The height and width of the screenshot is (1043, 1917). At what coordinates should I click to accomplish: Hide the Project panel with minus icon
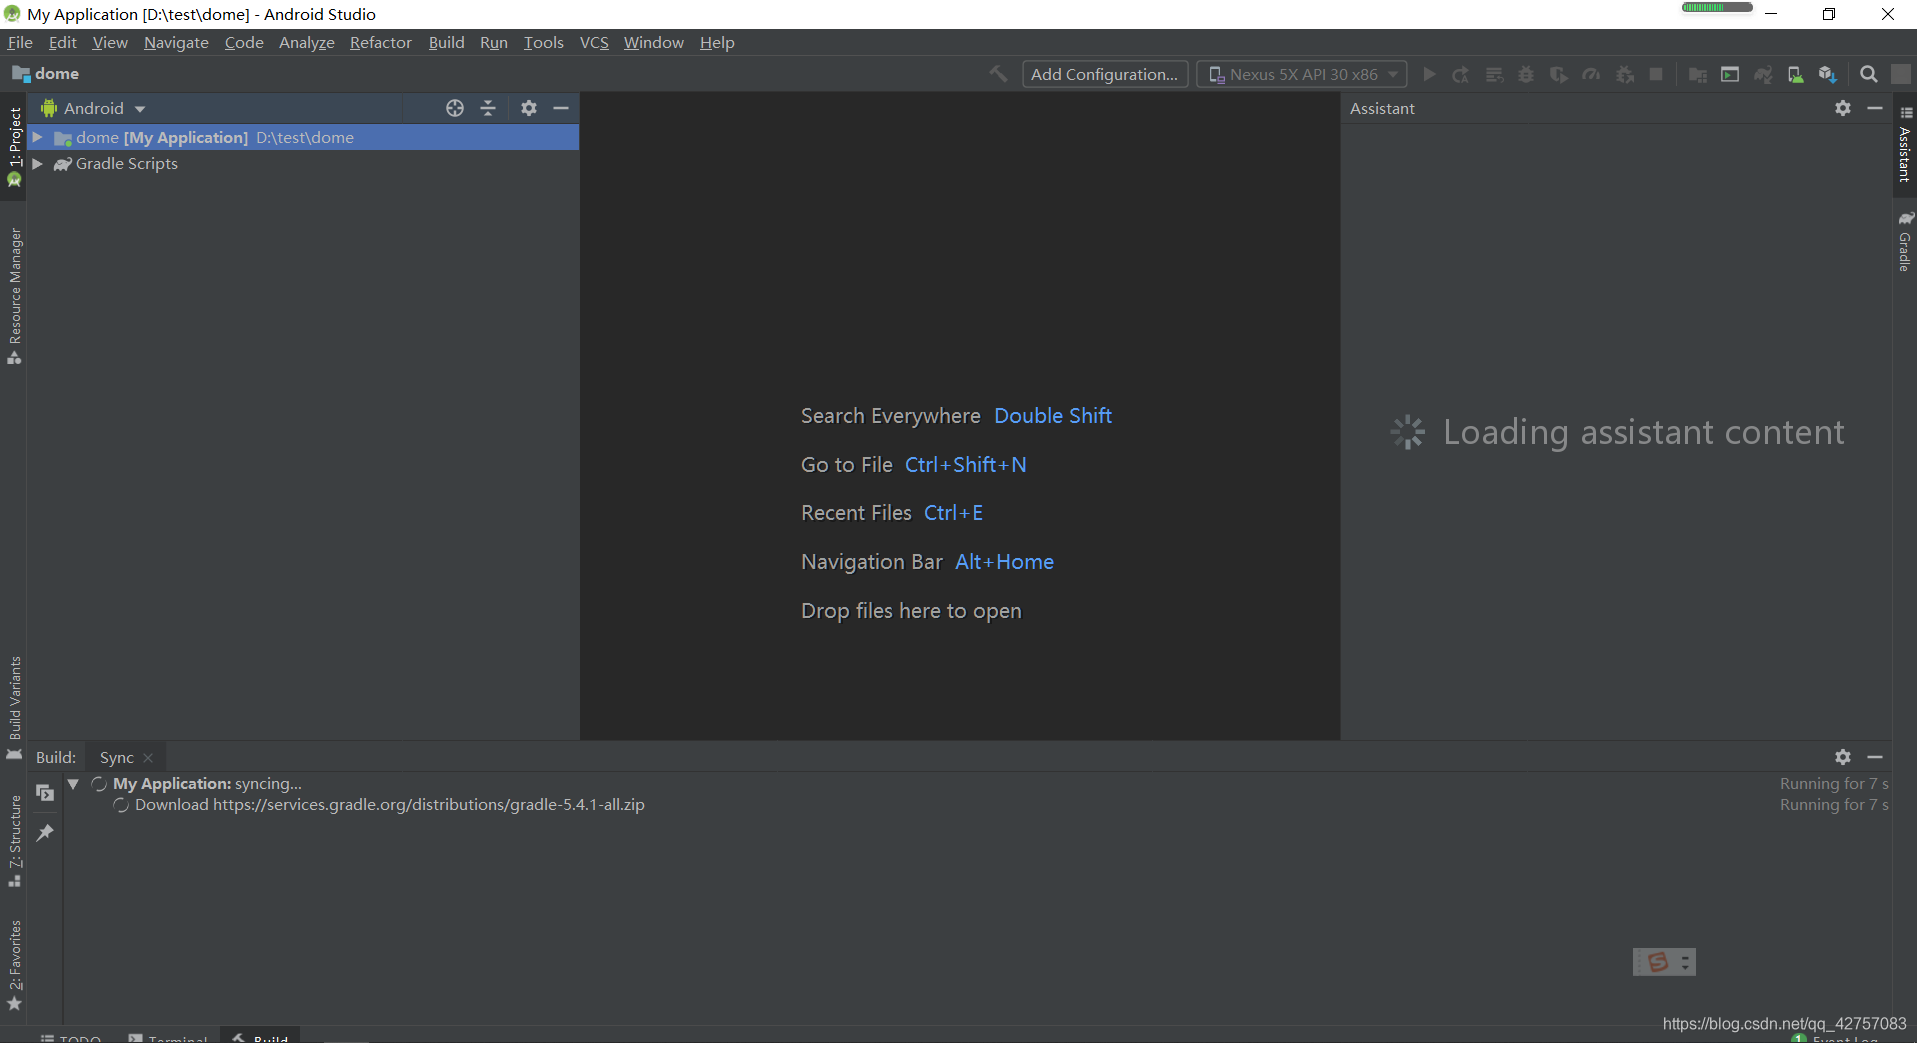pos(561,108)
